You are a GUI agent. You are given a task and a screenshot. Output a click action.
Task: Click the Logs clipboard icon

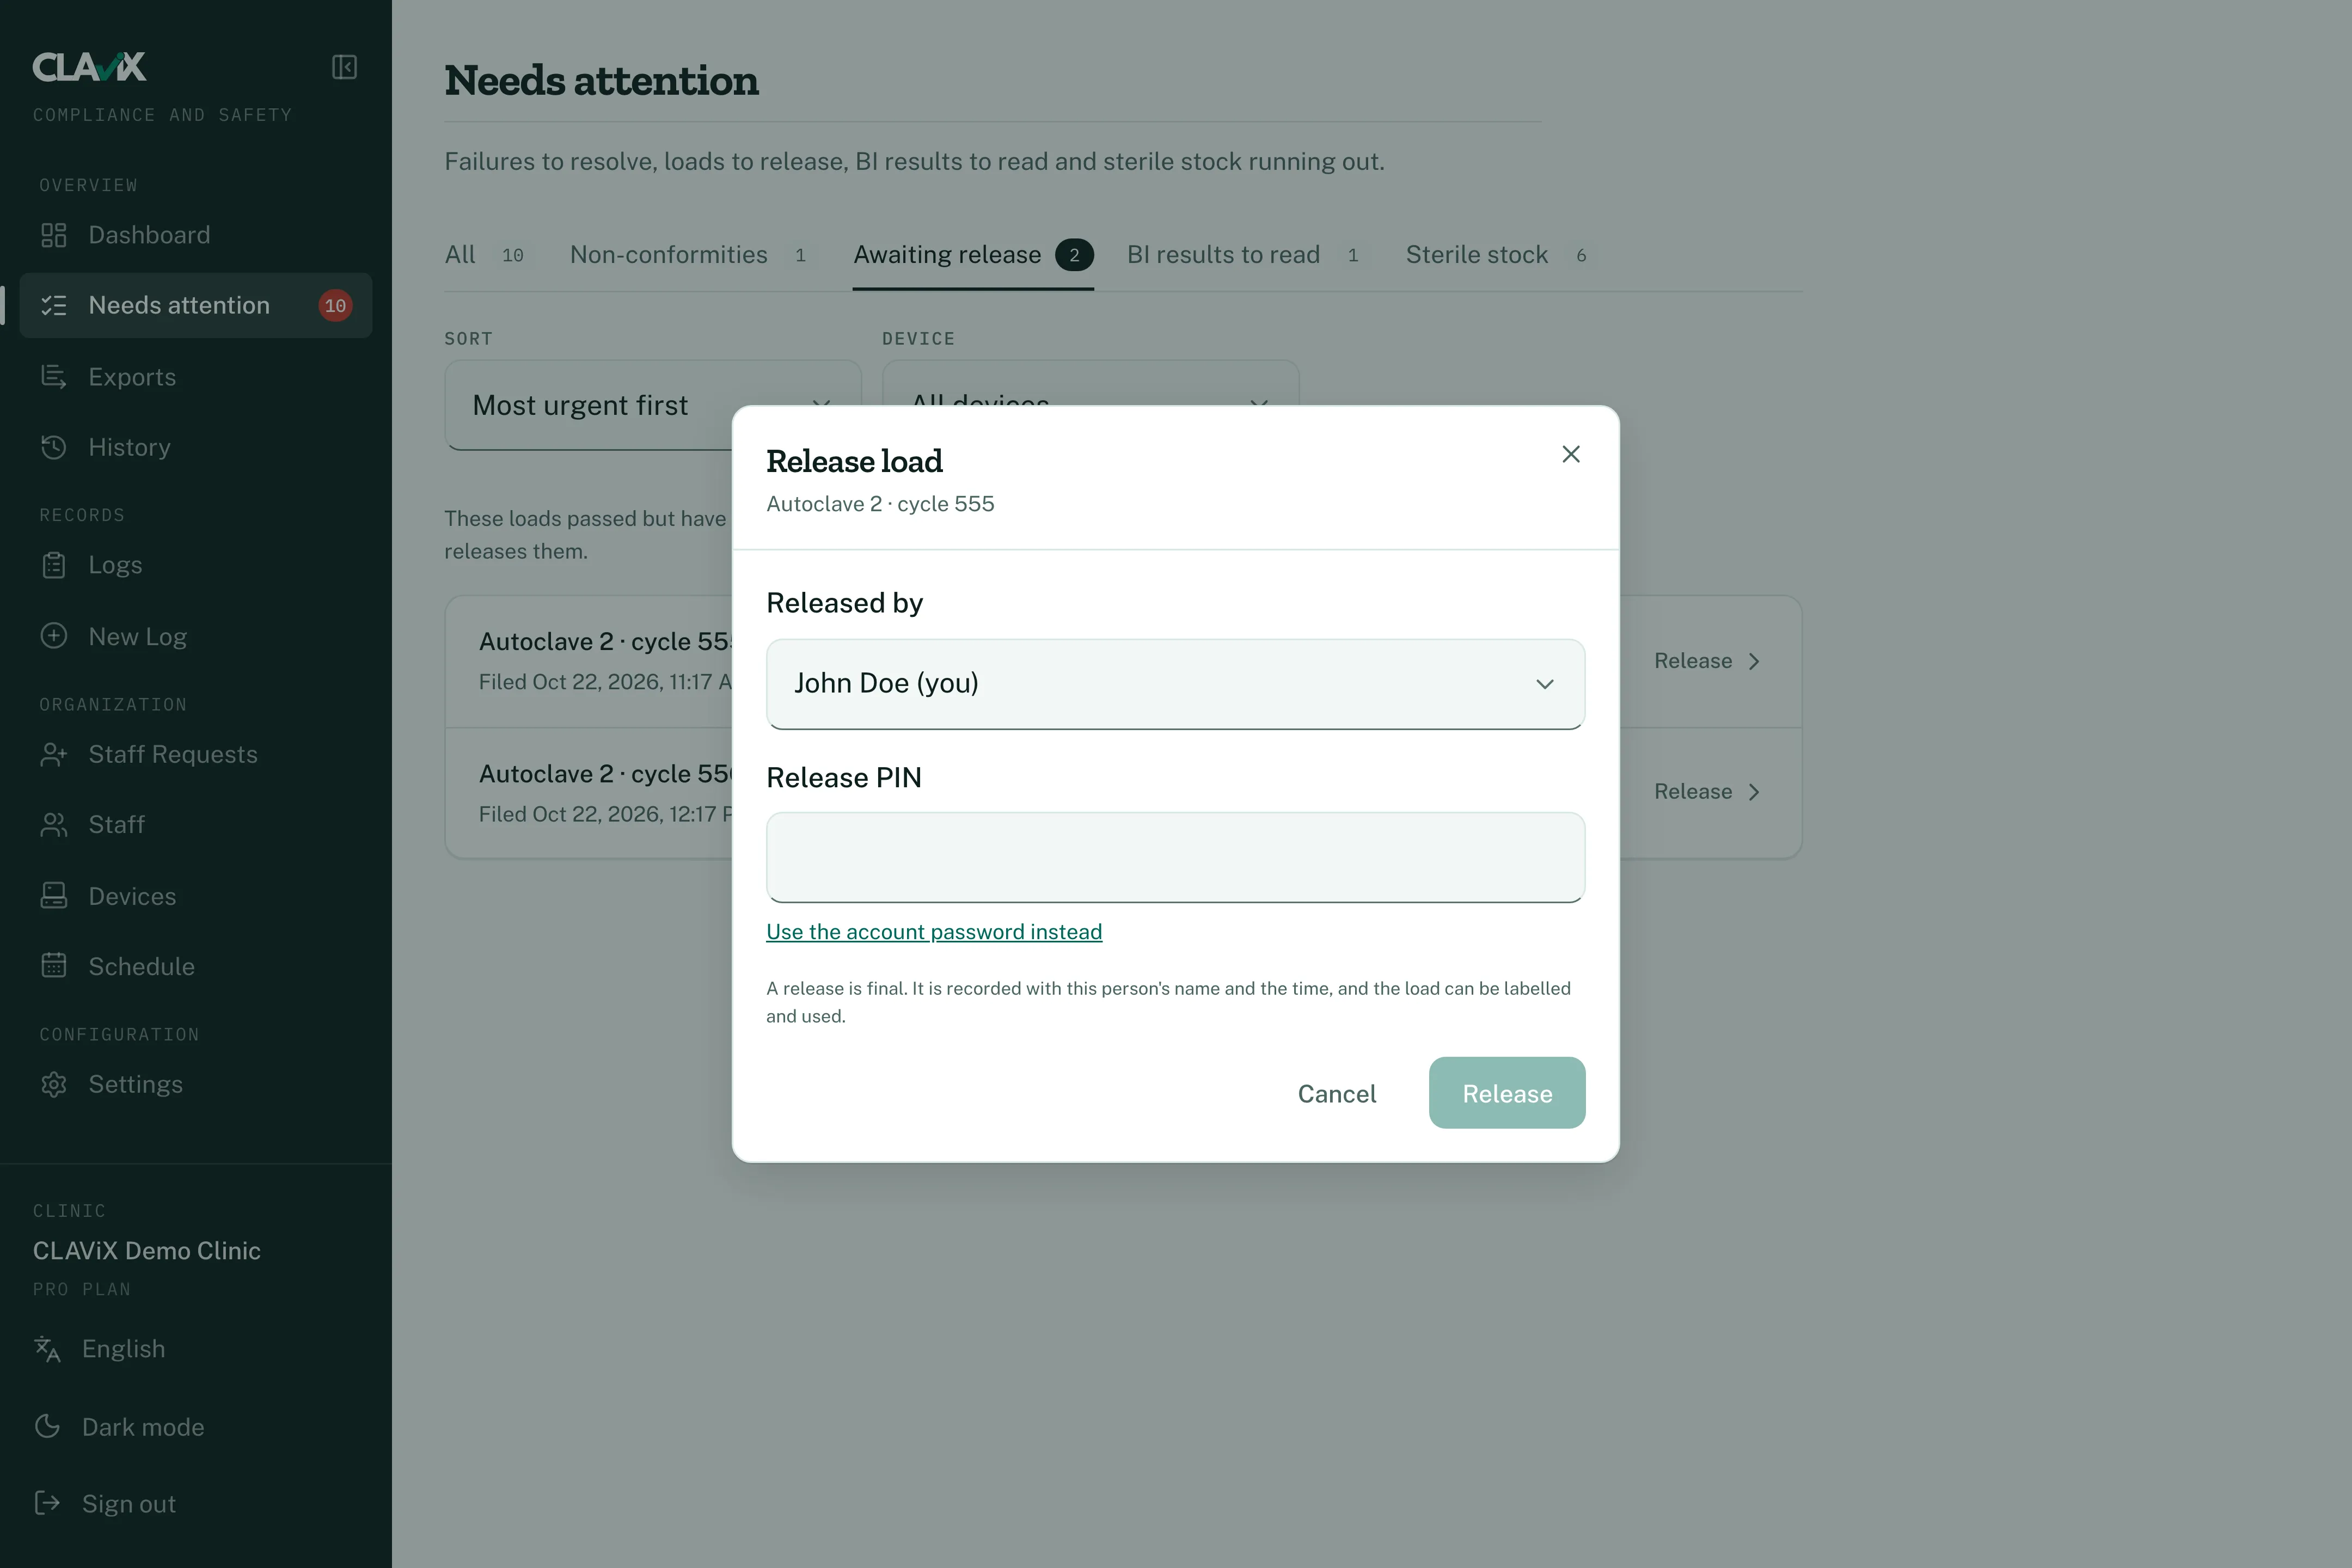coord(54,565)
